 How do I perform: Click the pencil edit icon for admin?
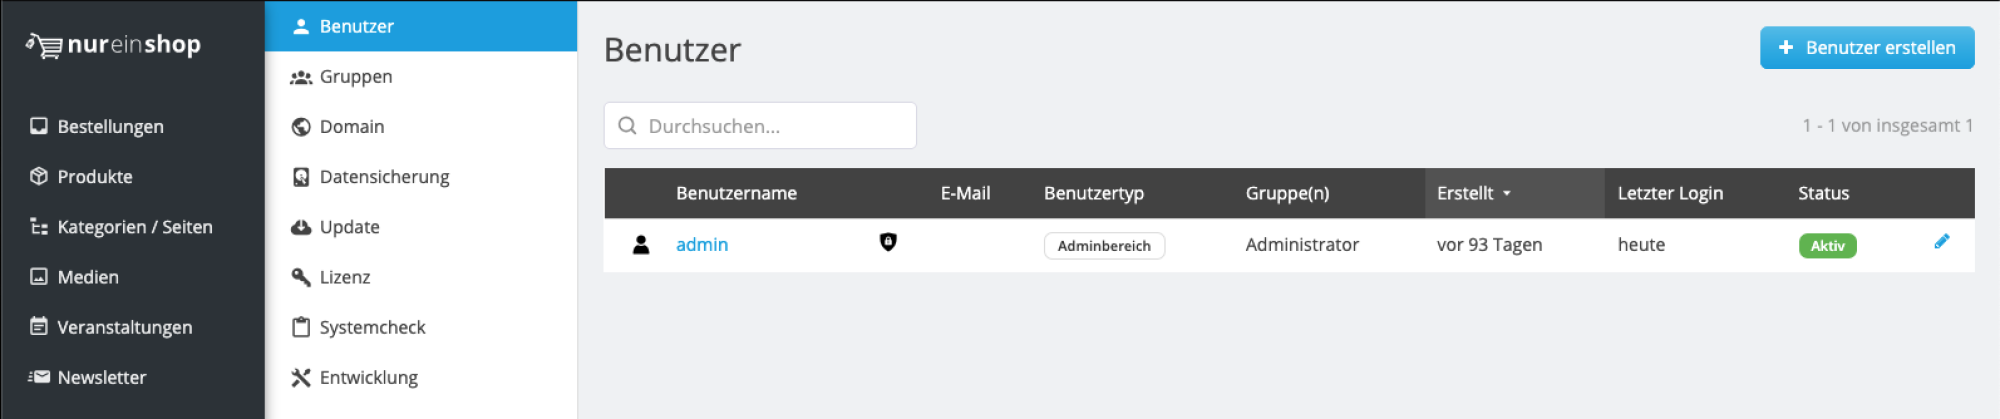[1941, 242]
